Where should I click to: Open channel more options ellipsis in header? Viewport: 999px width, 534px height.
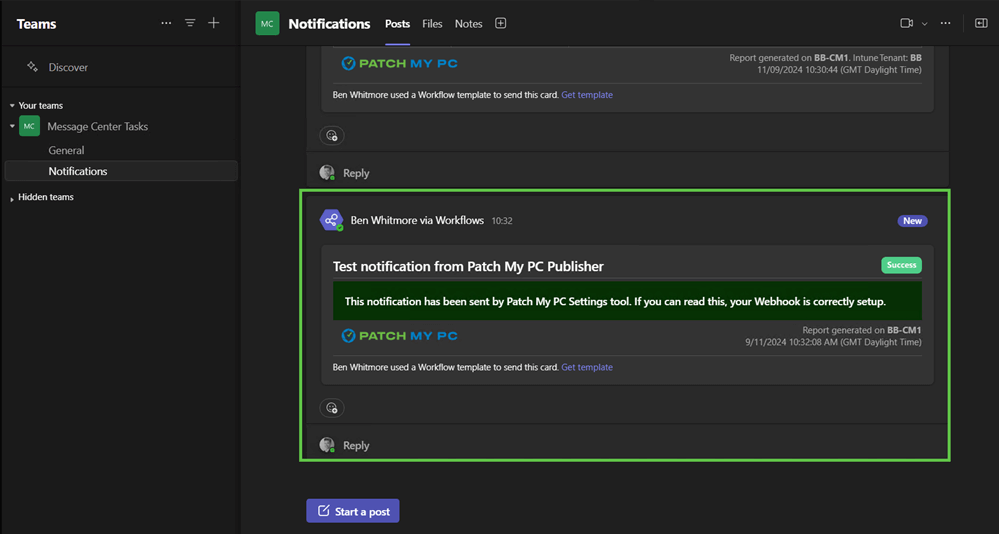[x=945, y=23]
